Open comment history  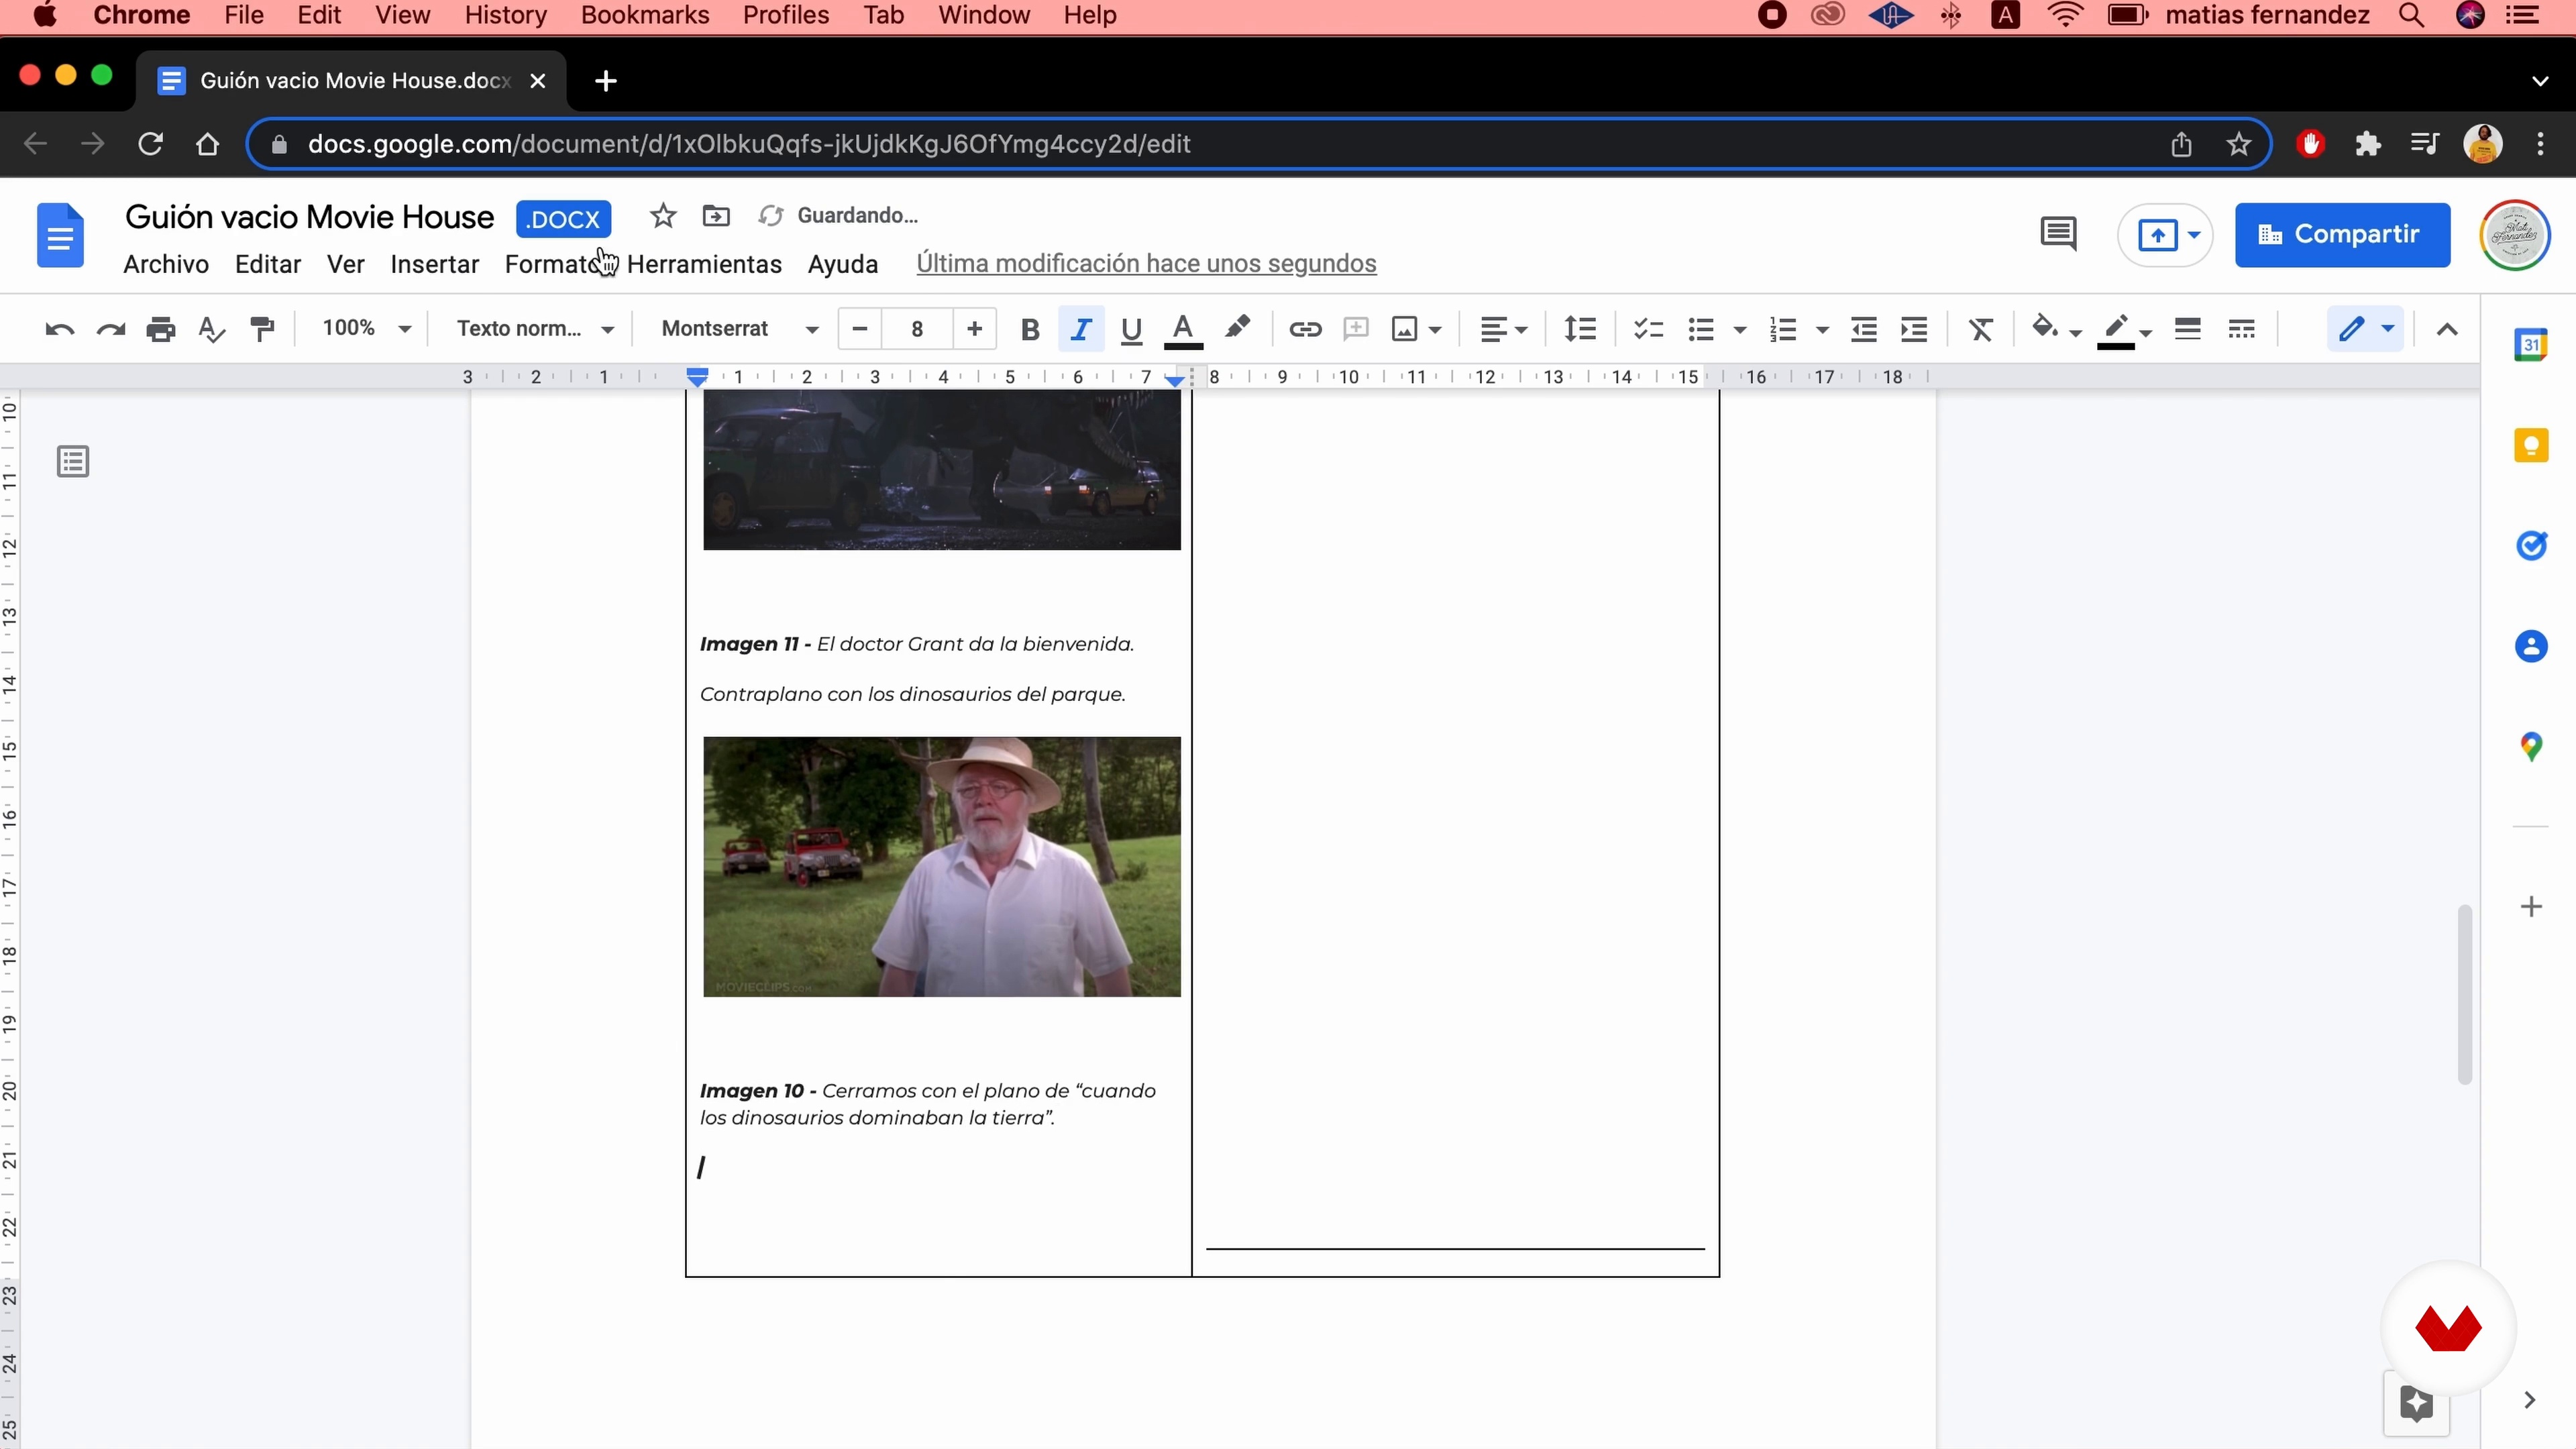[x=2058, y=234]
